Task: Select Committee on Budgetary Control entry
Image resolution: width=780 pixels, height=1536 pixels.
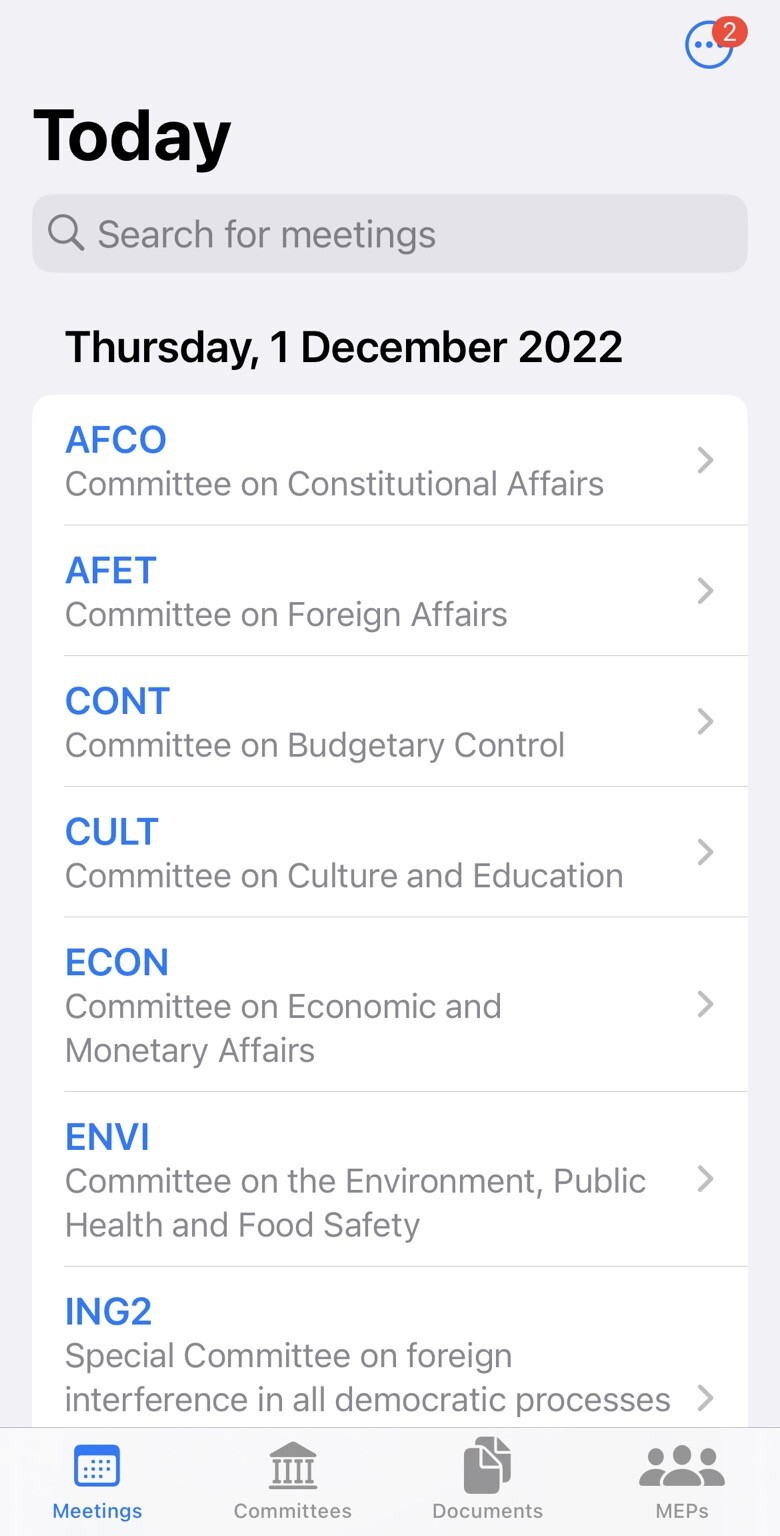Action: coord(315,745)
